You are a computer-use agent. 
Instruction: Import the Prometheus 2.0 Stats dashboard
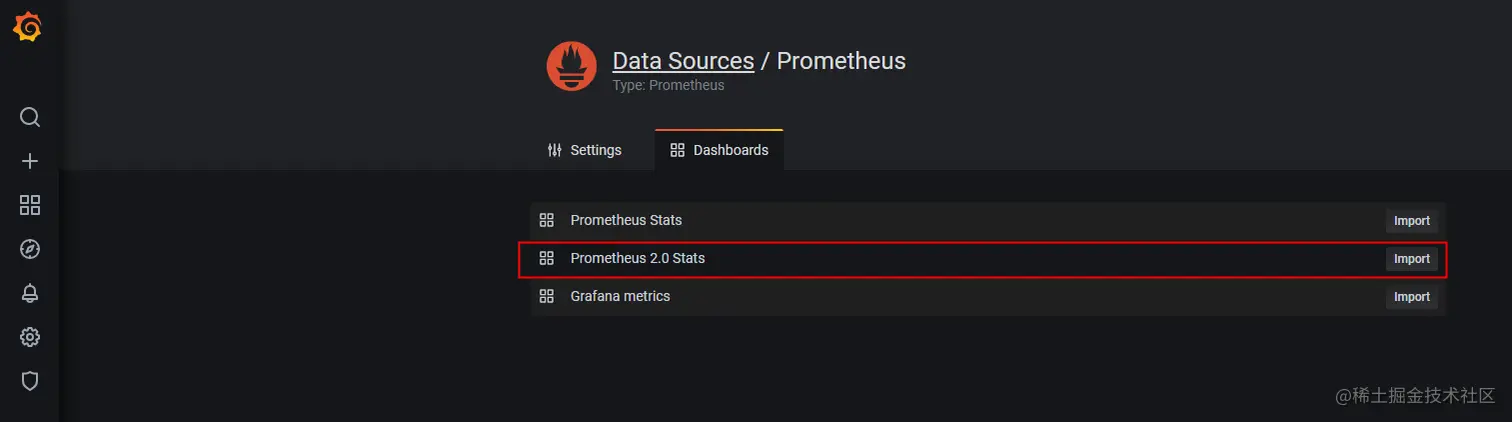point(1411,259)
